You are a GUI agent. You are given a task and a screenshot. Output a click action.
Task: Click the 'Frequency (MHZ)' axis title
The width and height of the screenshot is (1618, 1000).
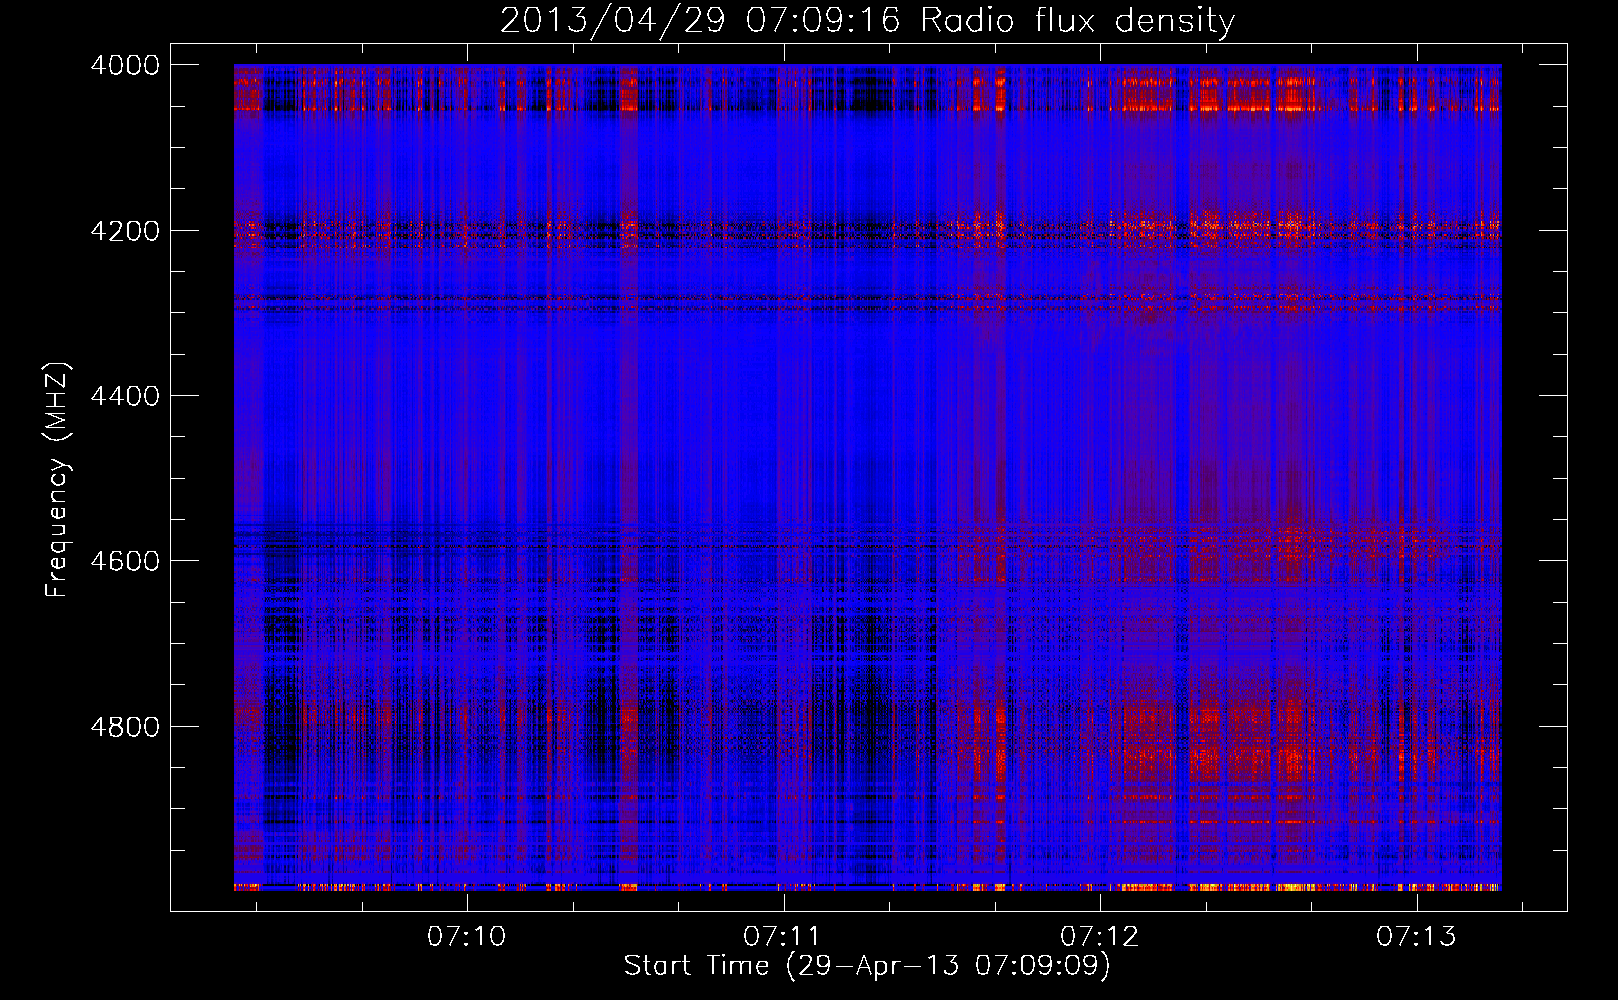(x=57, y=480)
